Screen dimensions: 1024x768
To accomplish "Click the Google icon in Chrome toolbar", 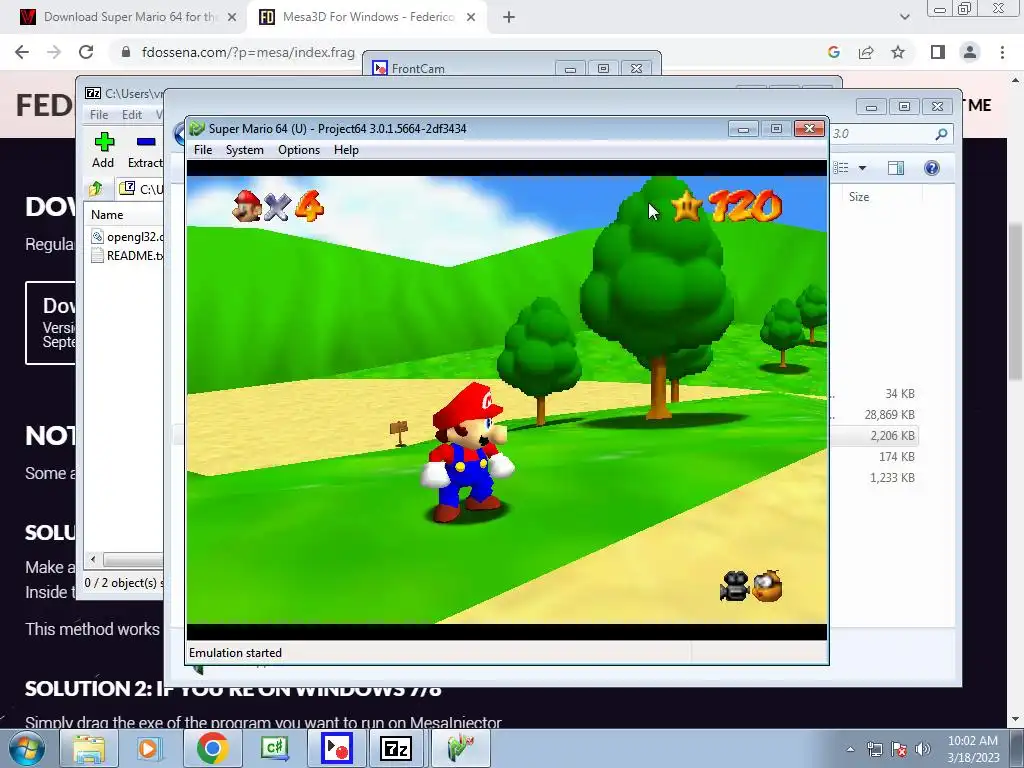I will click(833, 52).
